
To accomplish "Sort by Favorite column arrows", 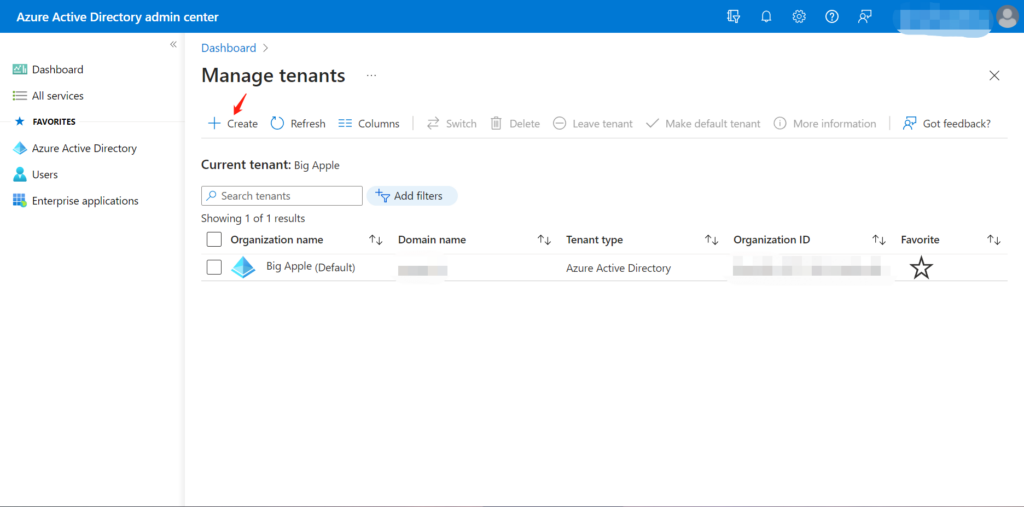I will (994, 240).
